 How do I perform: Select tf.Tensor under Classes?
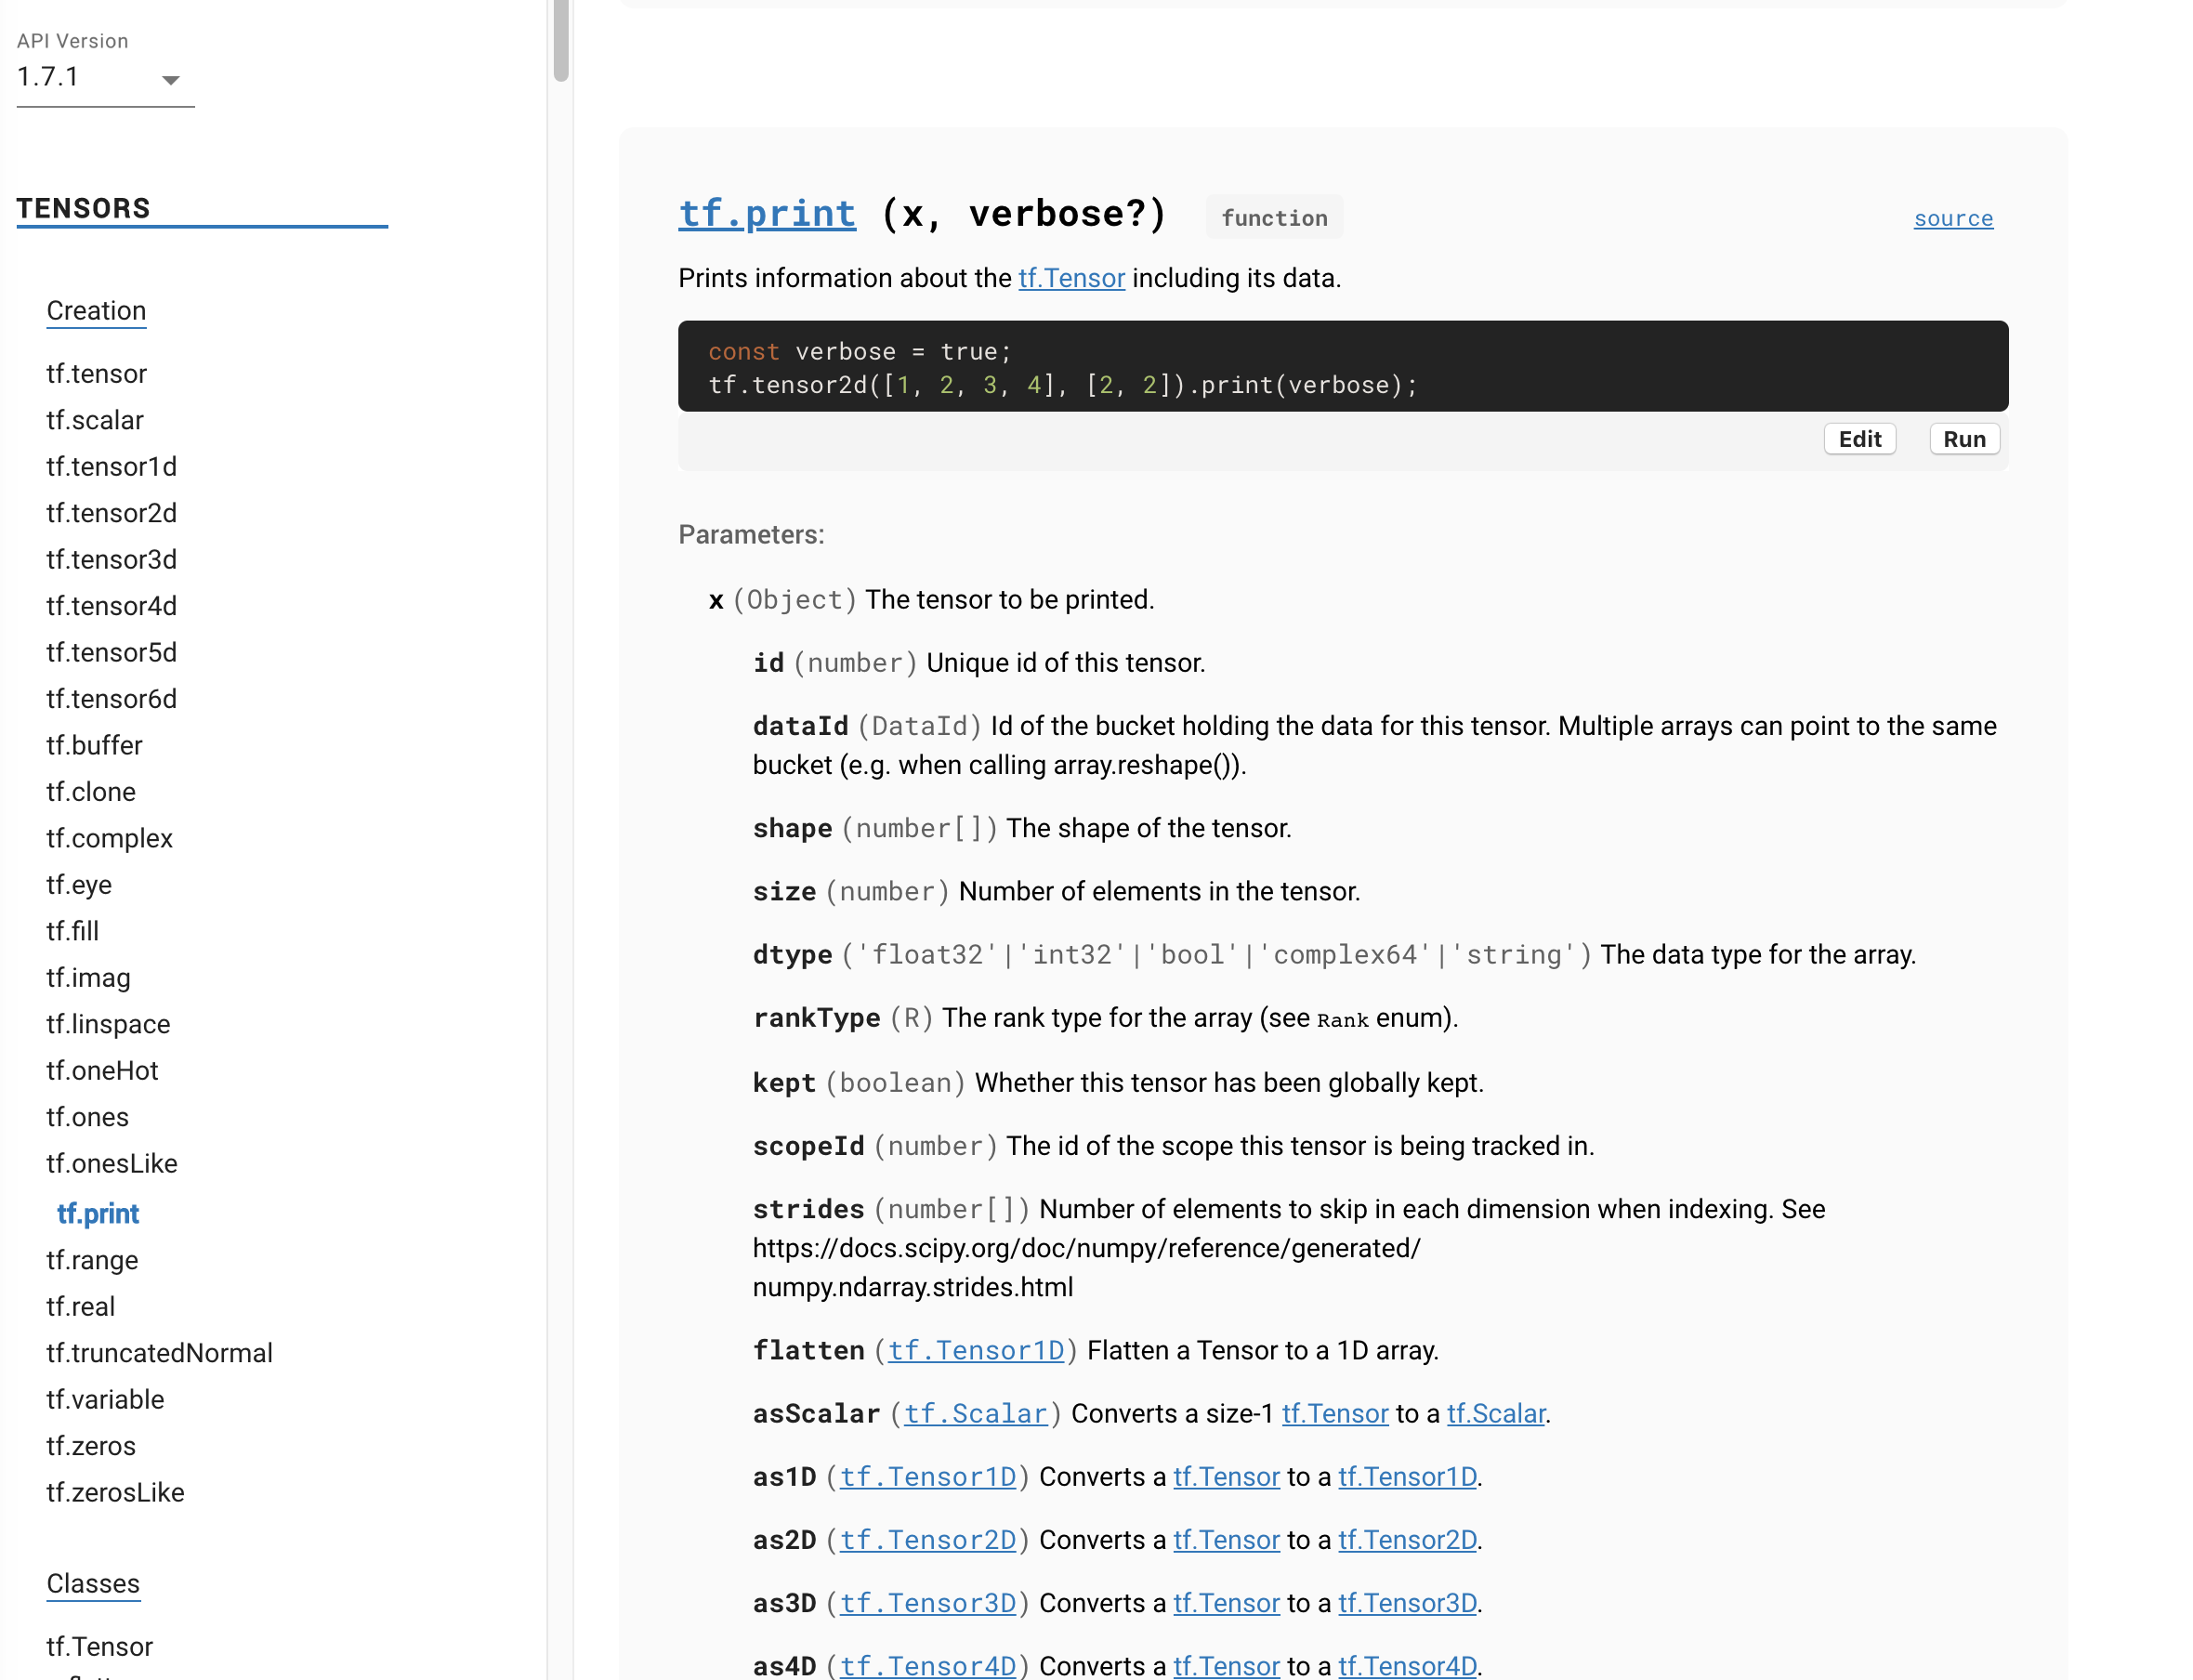(x=99, y=1646)
